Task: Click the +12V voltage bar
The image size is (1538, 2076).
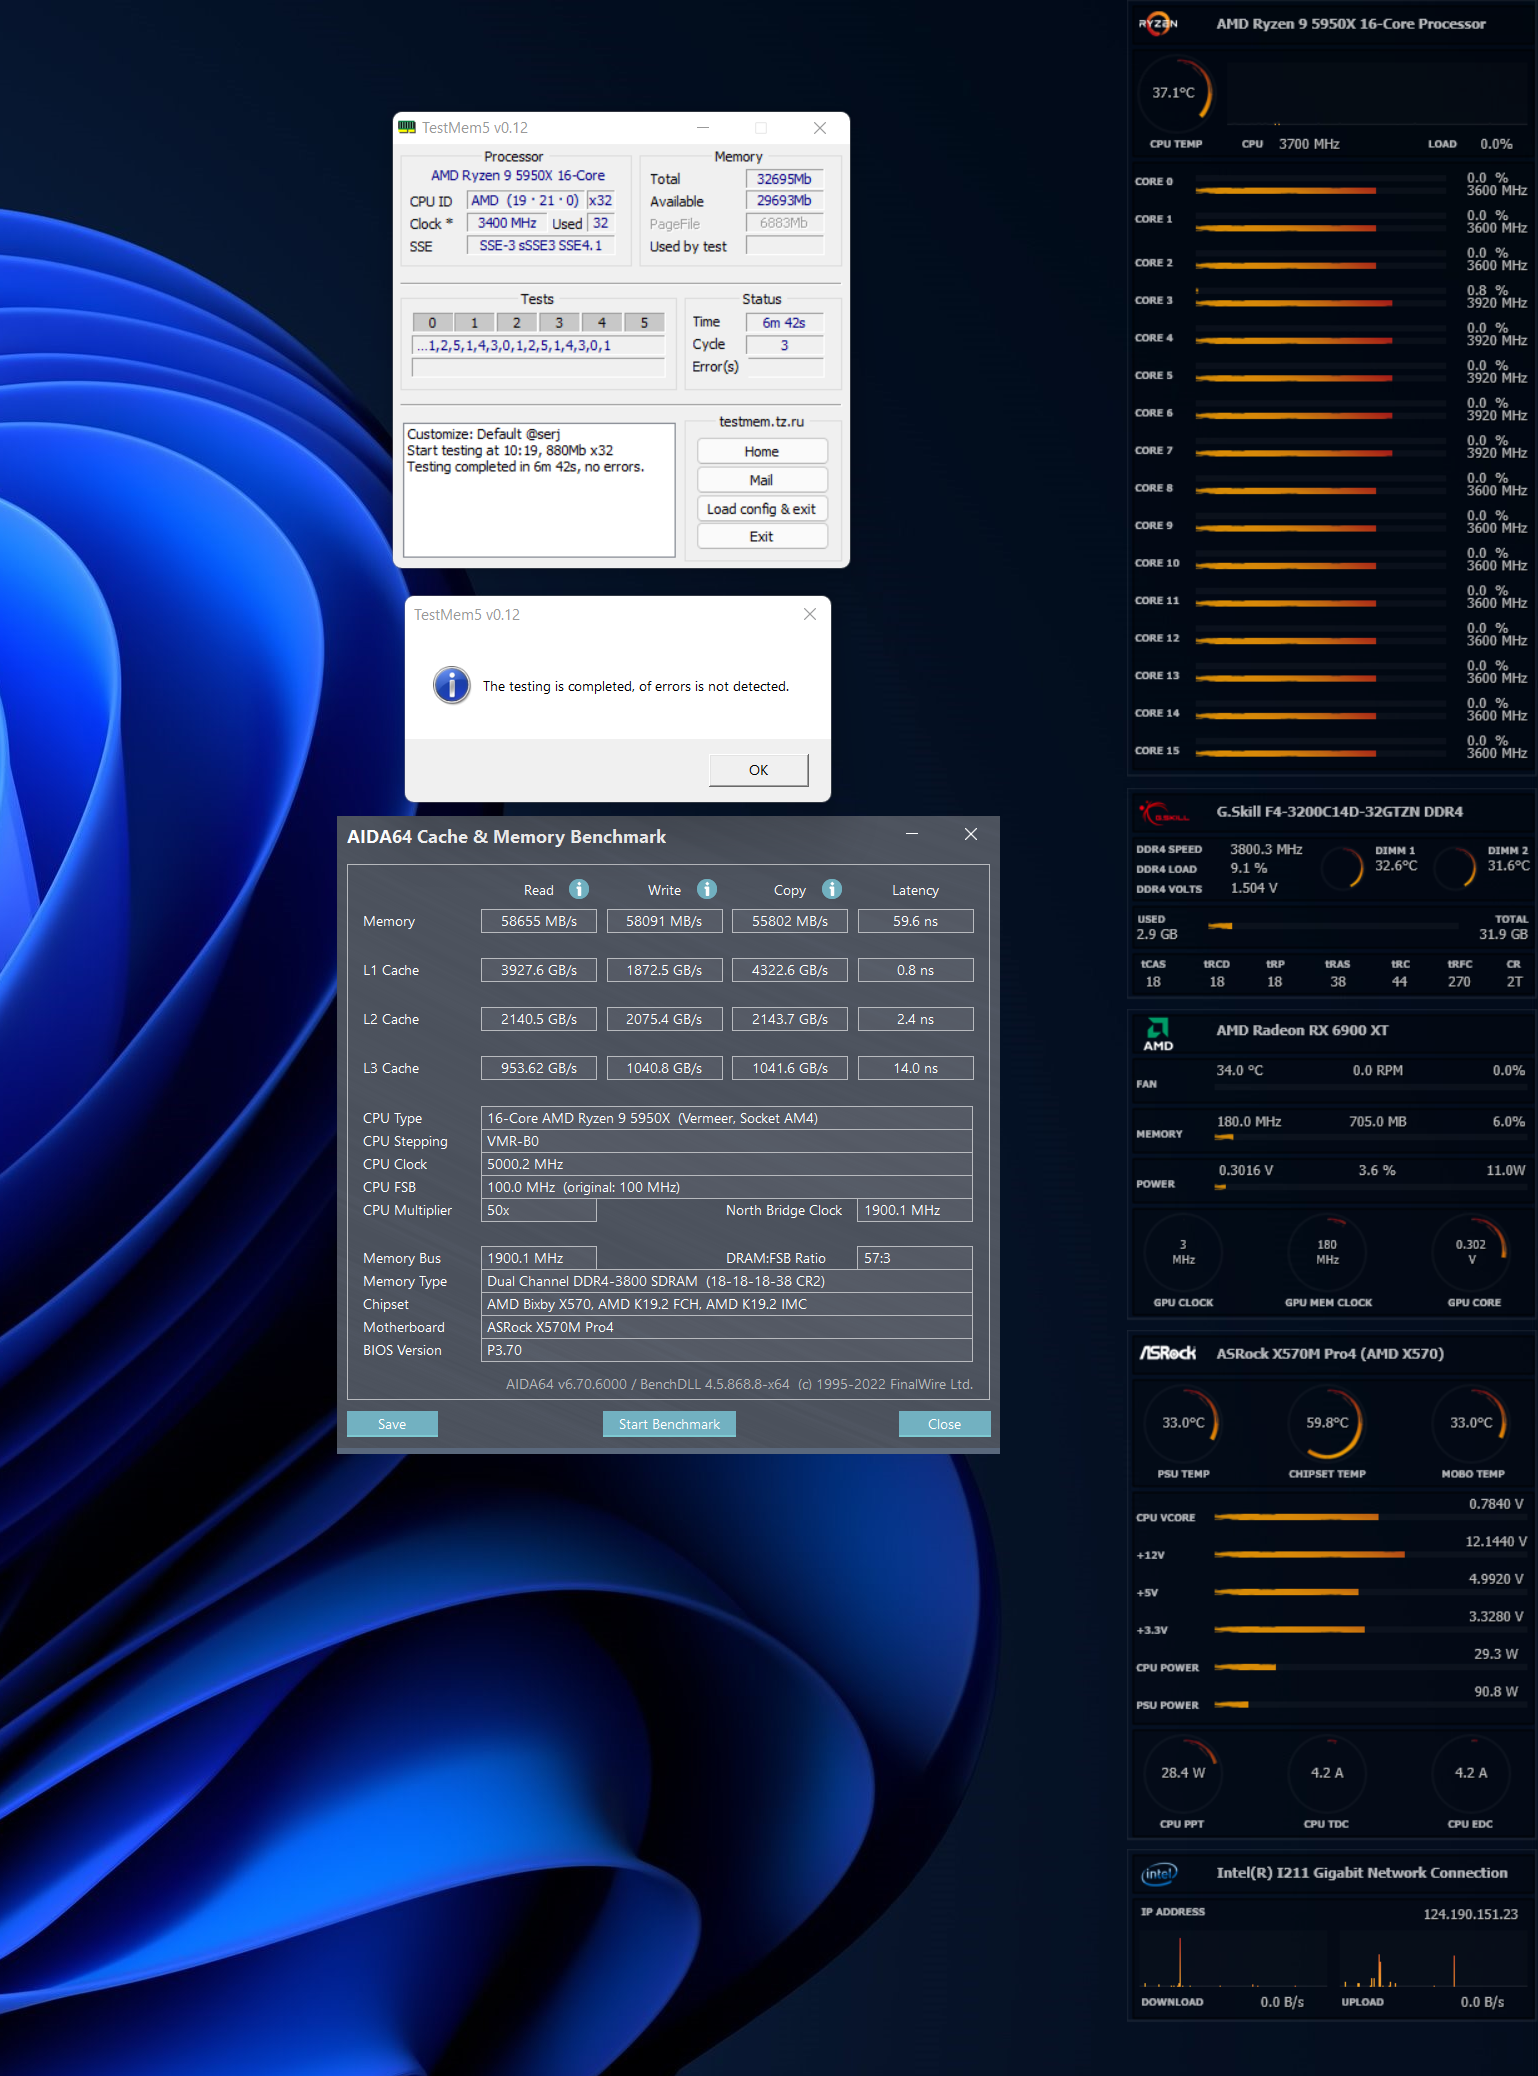Action: click(1368, 1555)
